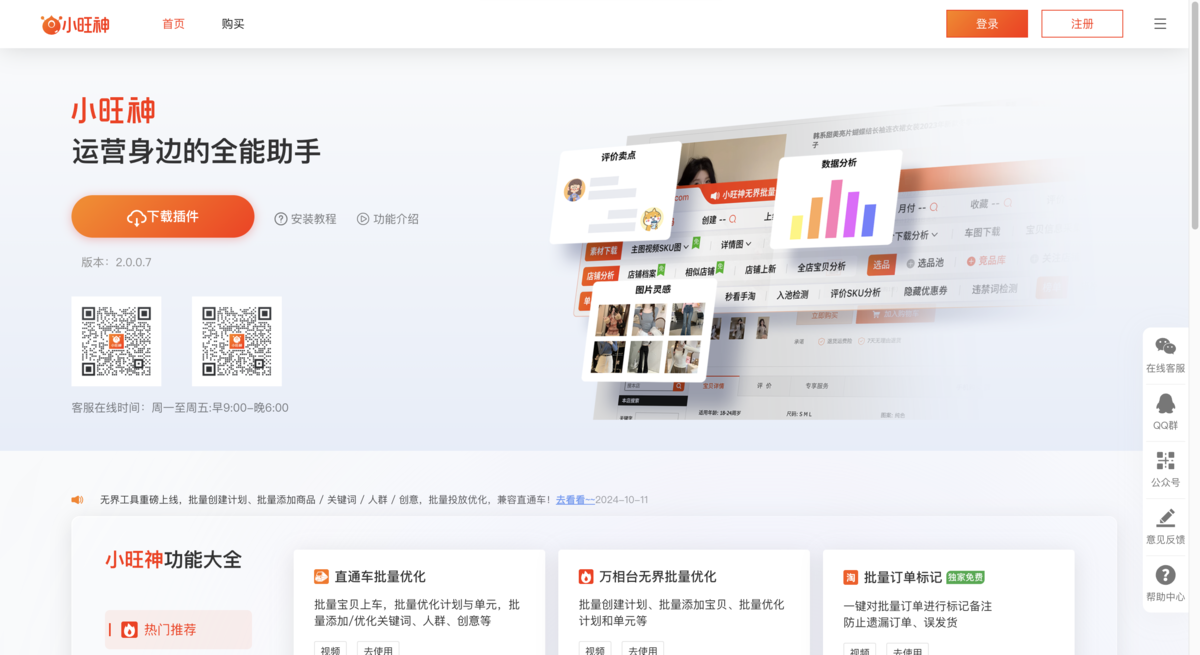Click the 直通车批量优化 card icon

[321, 577]
